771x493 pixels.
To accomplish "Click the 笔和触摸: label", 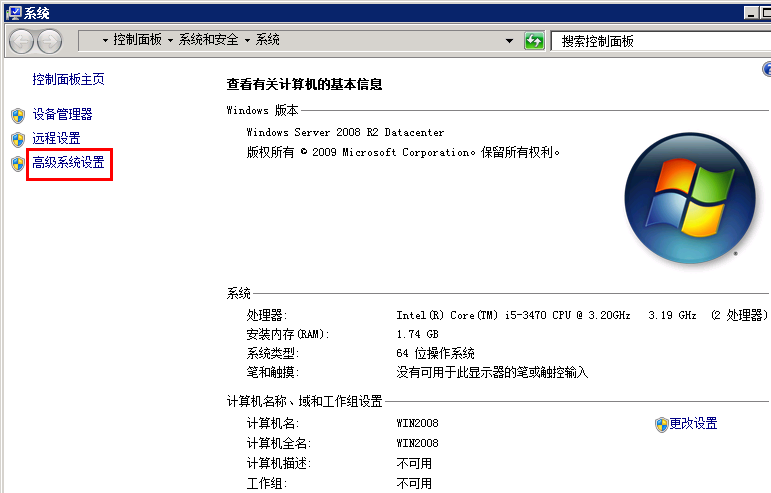I will pyautogui.click(x=273, y=373).
